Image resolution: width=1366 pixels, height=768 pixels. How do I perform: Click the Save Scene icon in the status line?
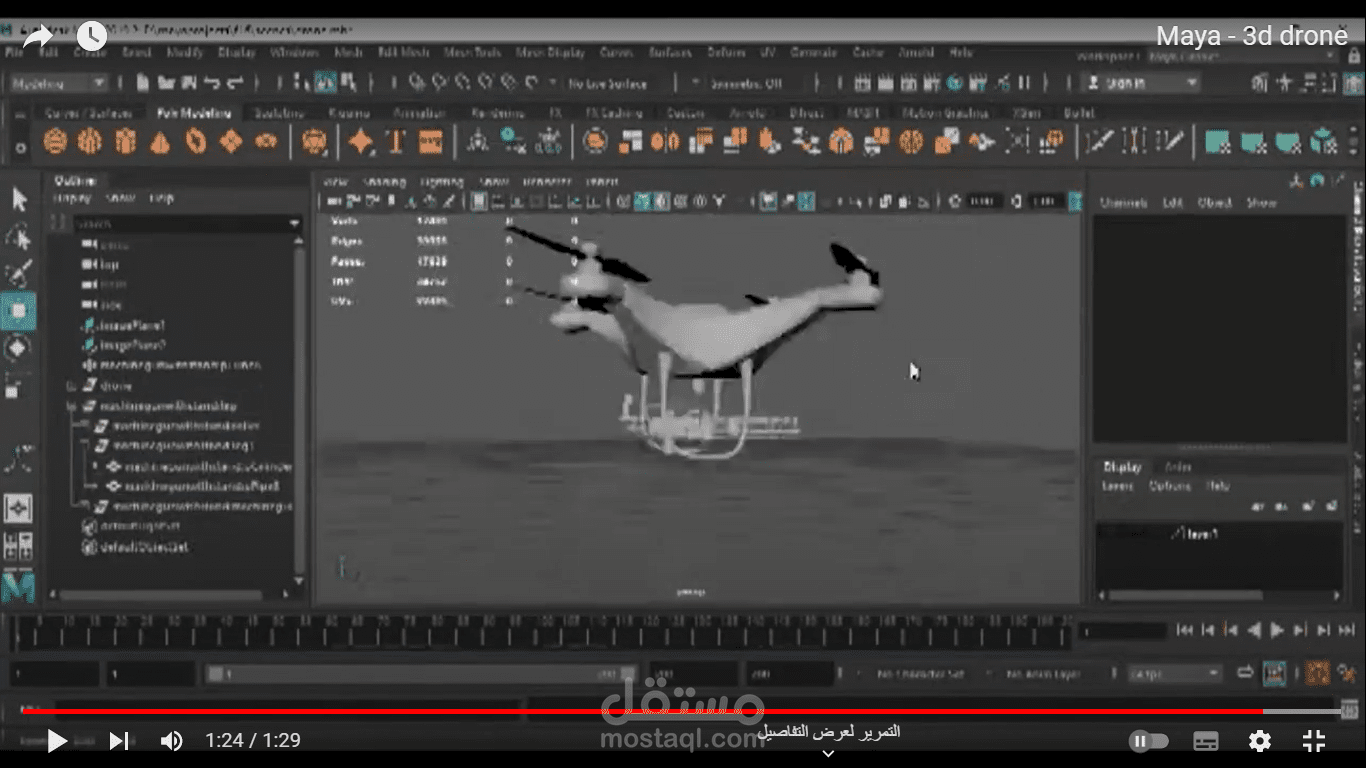click(188, 83)
